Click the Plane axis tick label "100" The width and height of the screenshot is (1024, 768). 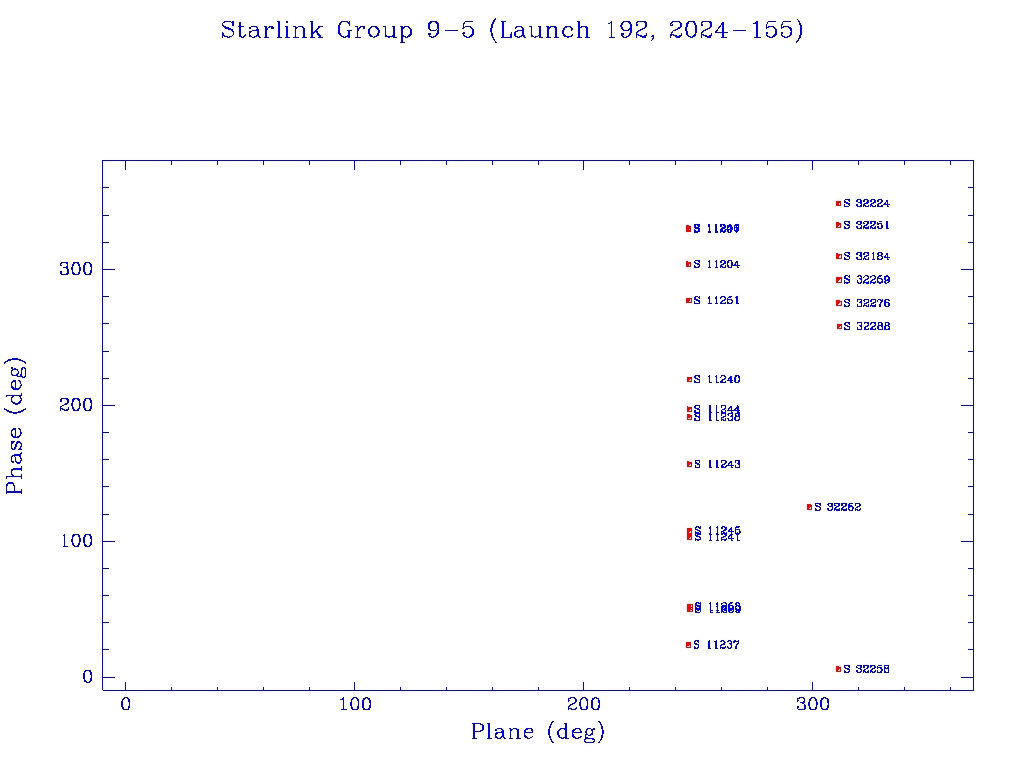355,705
